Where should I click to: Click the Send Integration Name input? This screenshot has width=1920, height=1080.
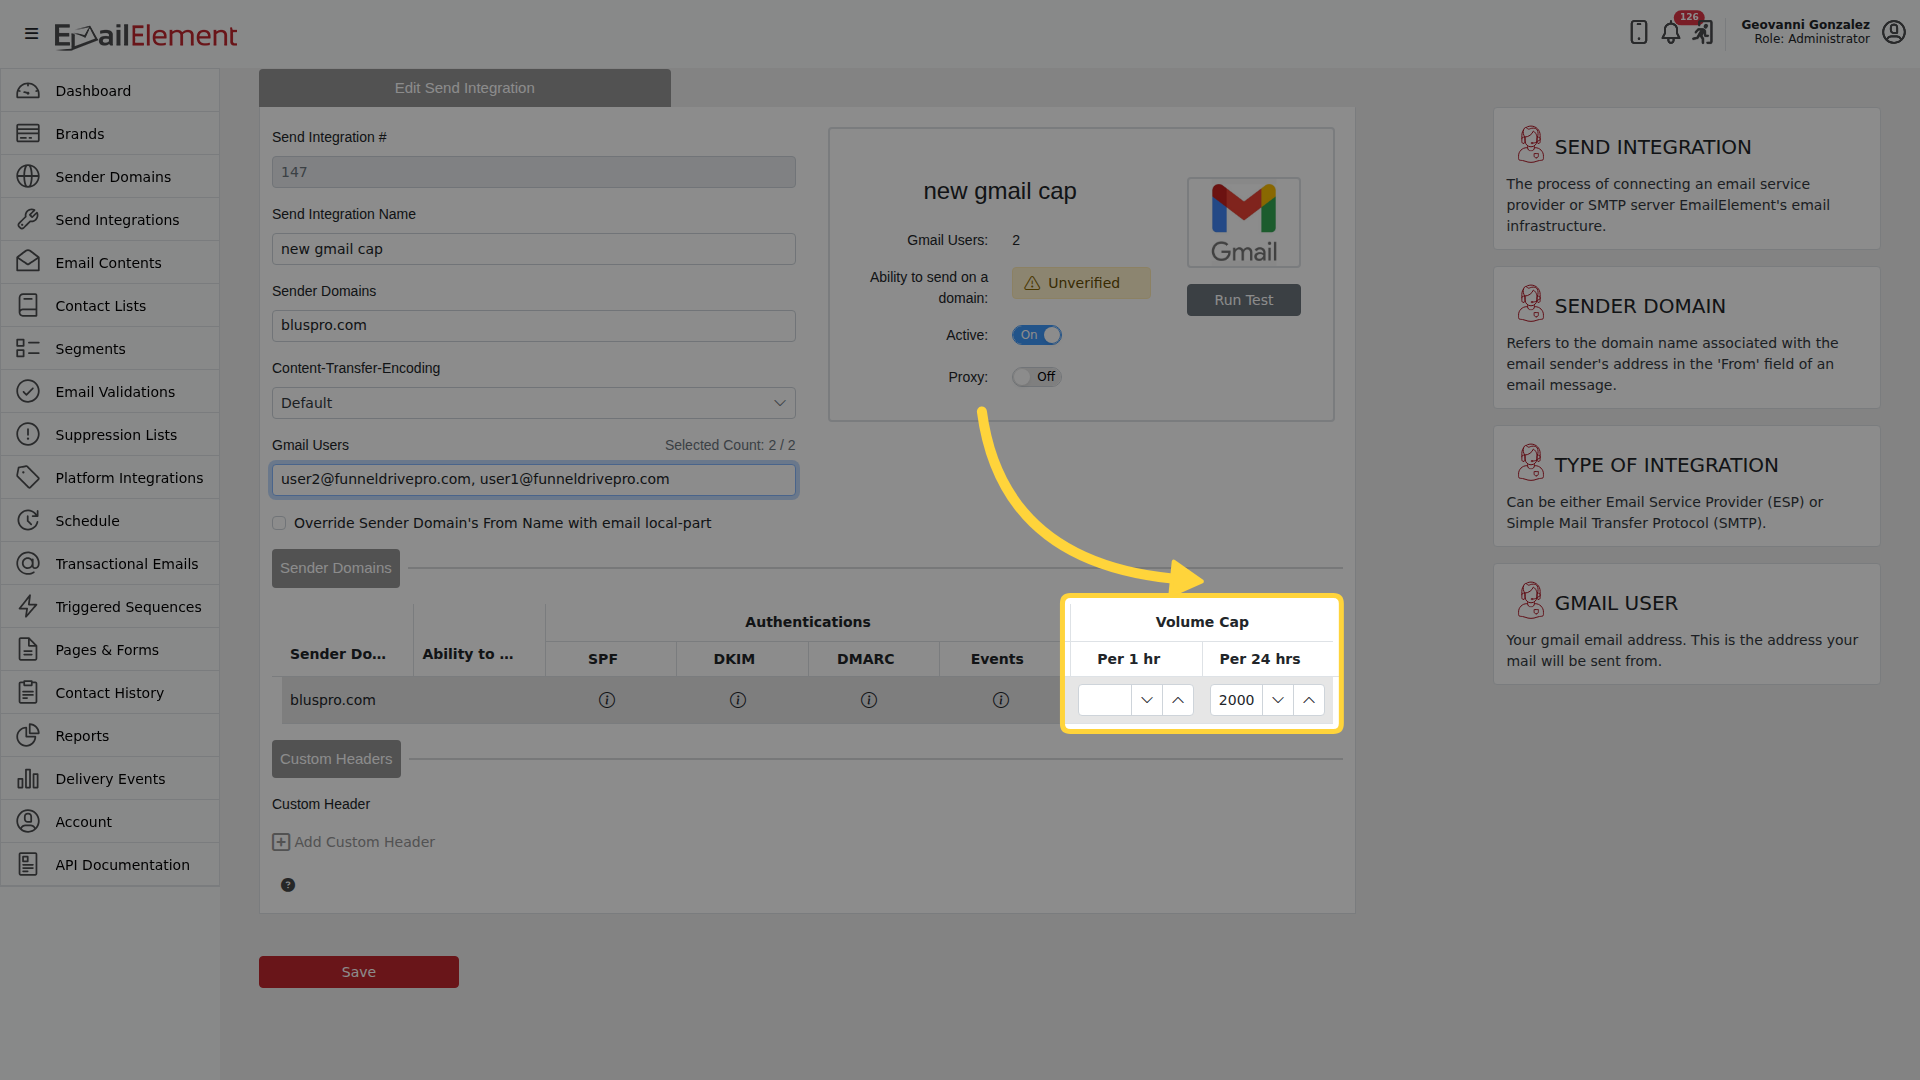click(534, 249)
